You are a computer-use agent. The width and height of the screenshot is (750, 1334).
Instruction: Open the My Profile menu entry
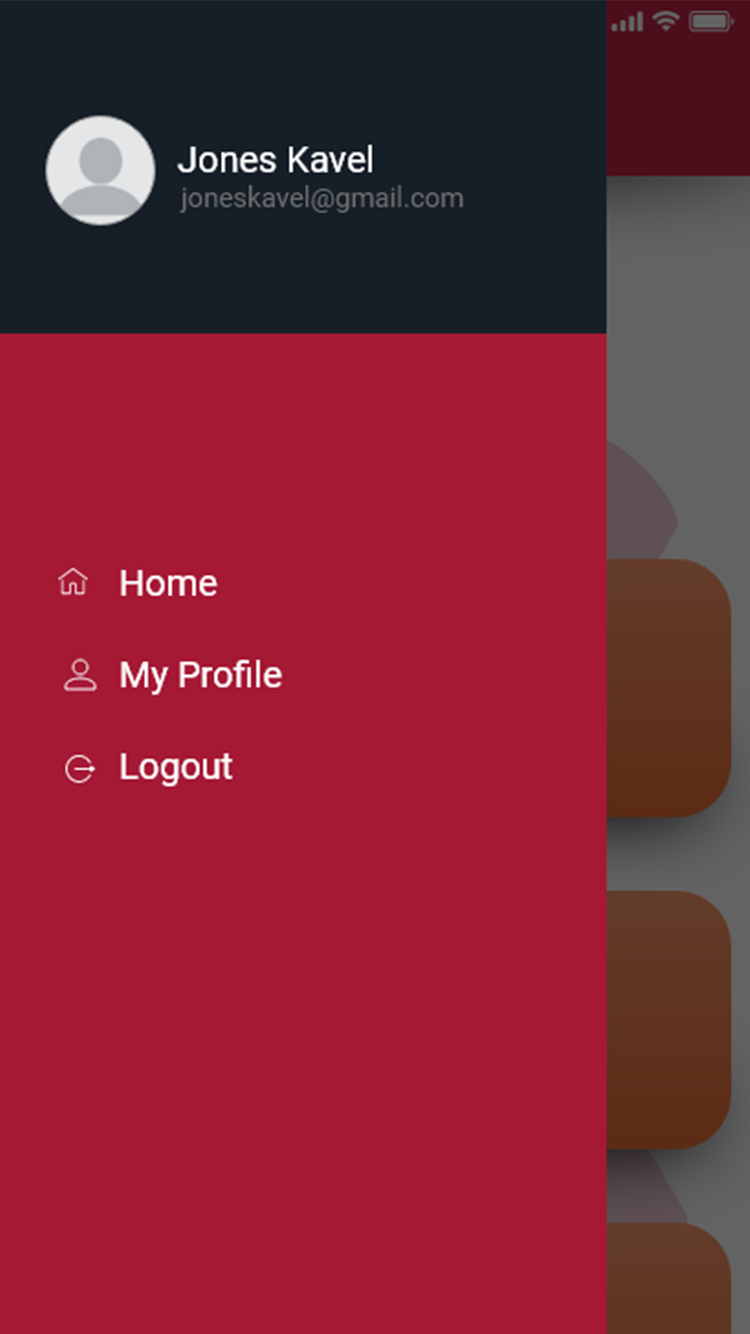click(x=200, y=675)
